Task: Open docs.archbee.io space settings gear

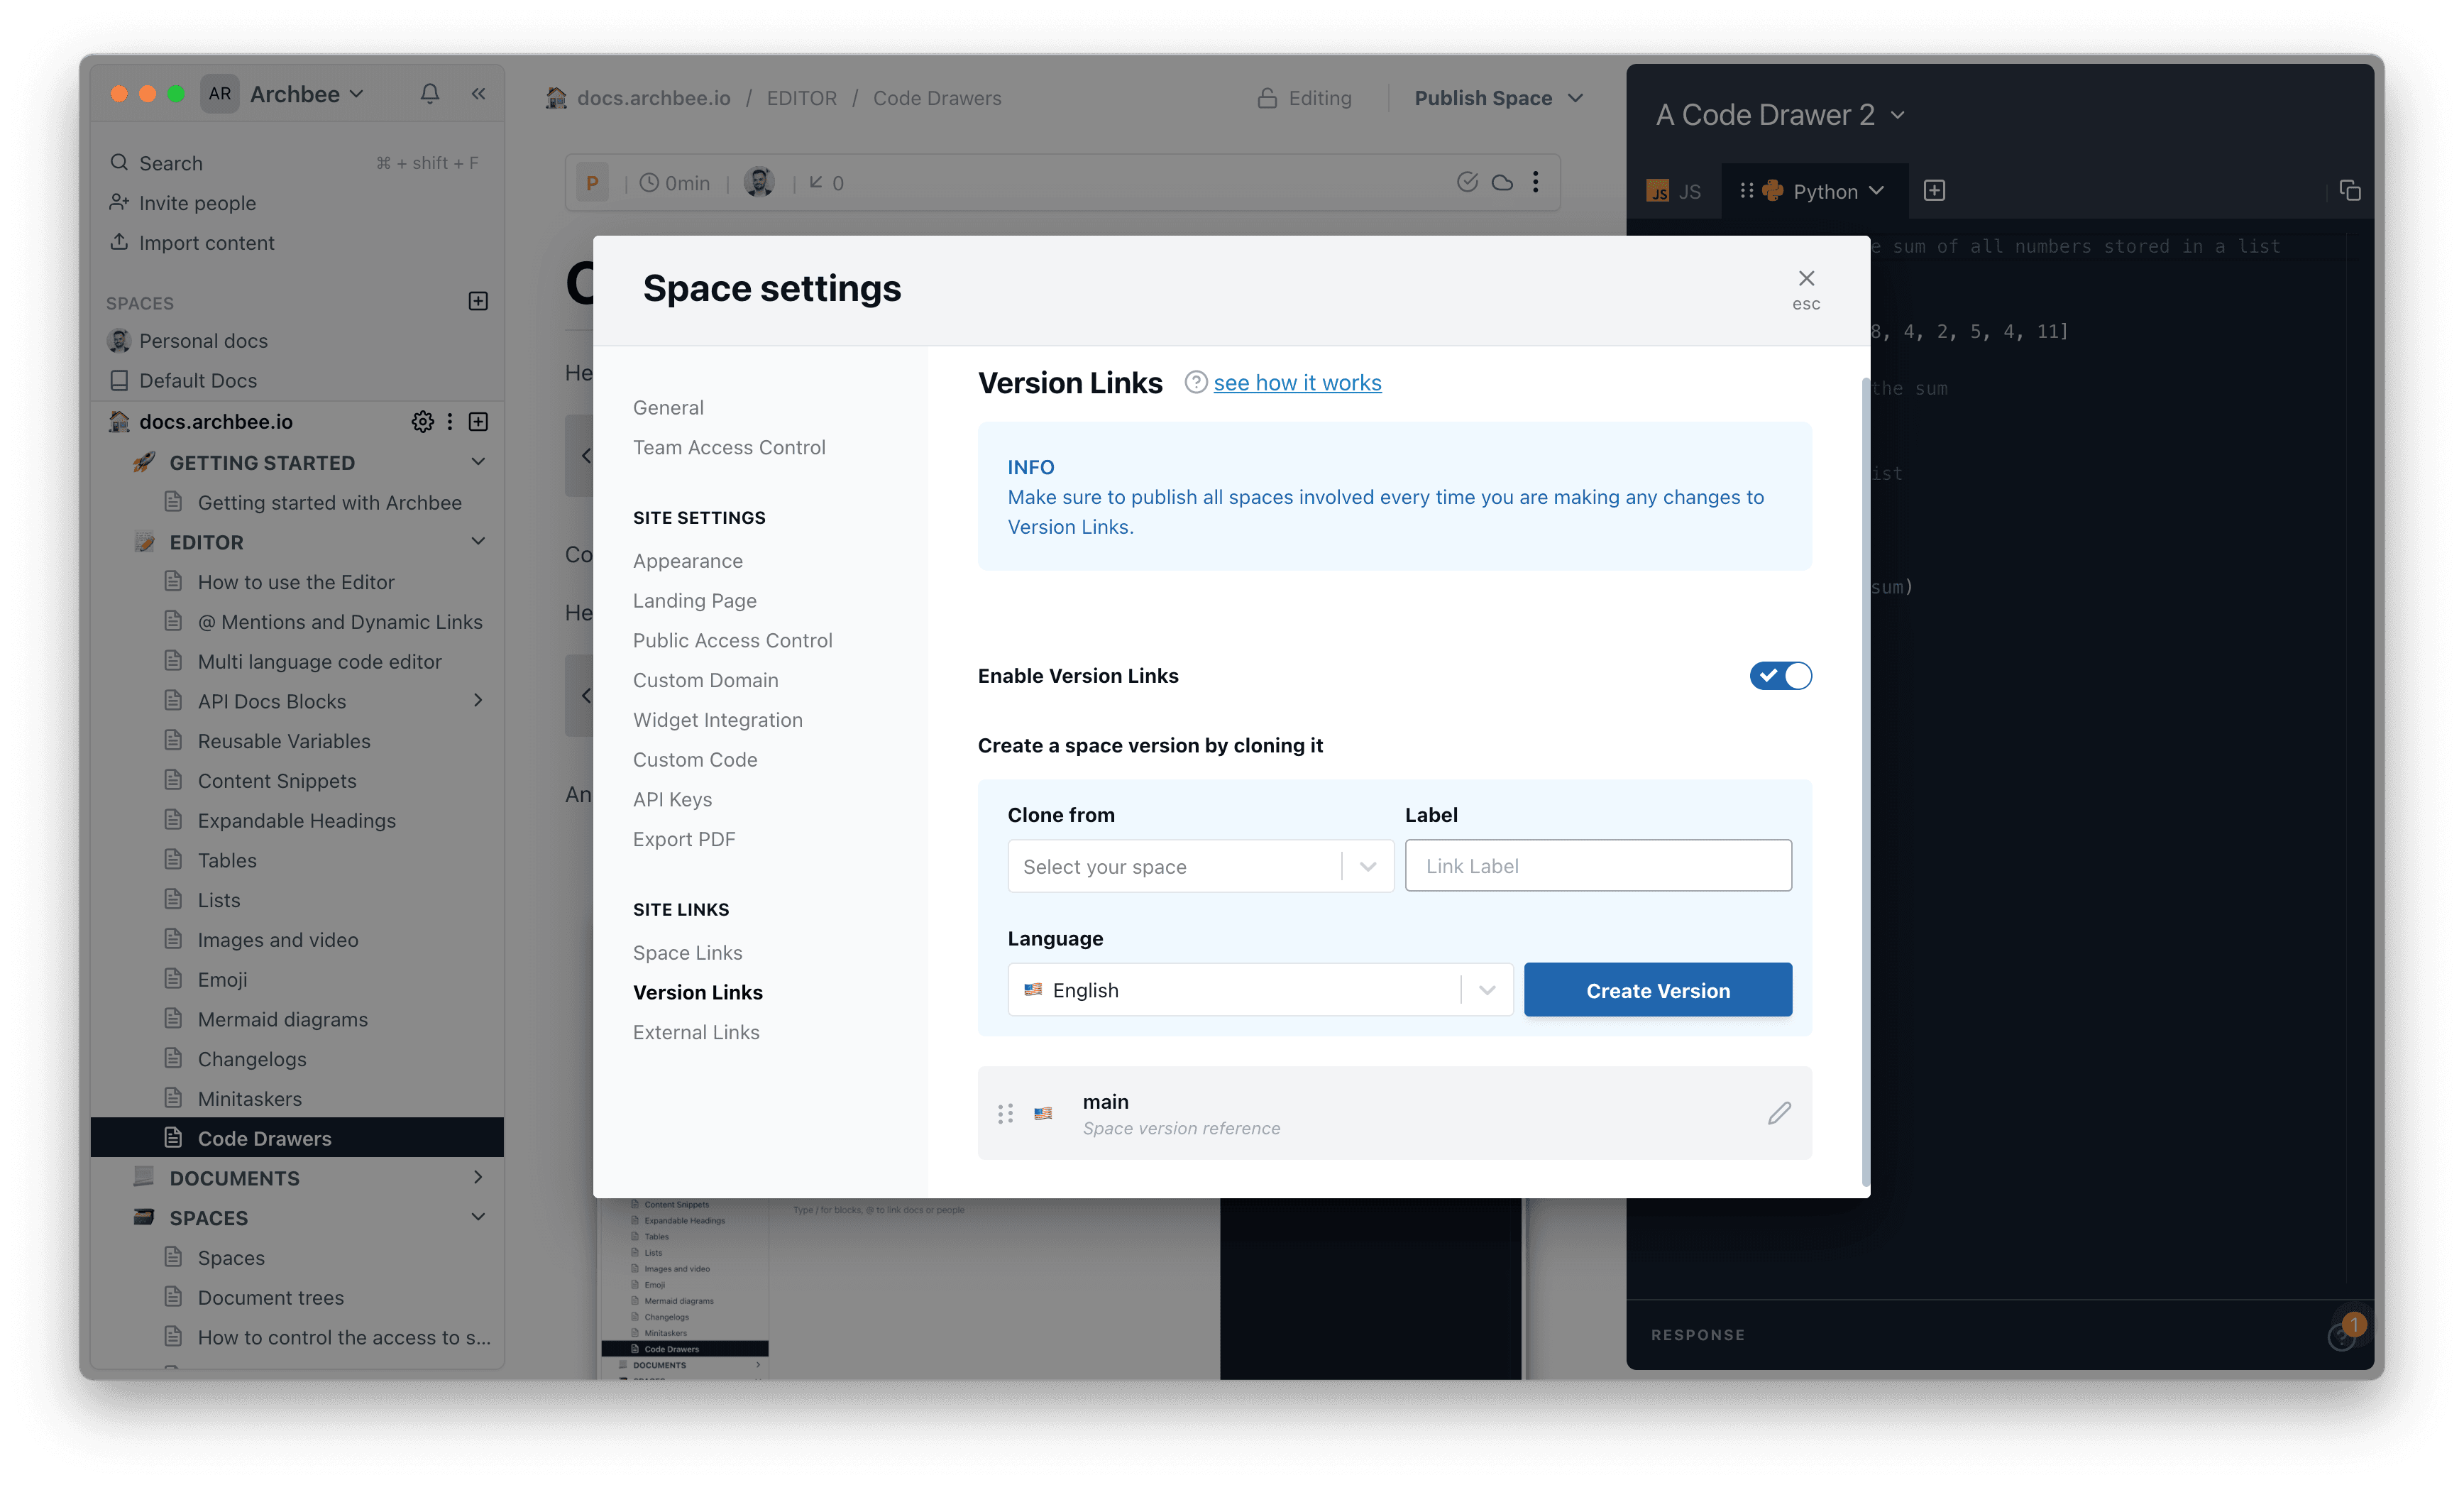Action: point(422,422)
